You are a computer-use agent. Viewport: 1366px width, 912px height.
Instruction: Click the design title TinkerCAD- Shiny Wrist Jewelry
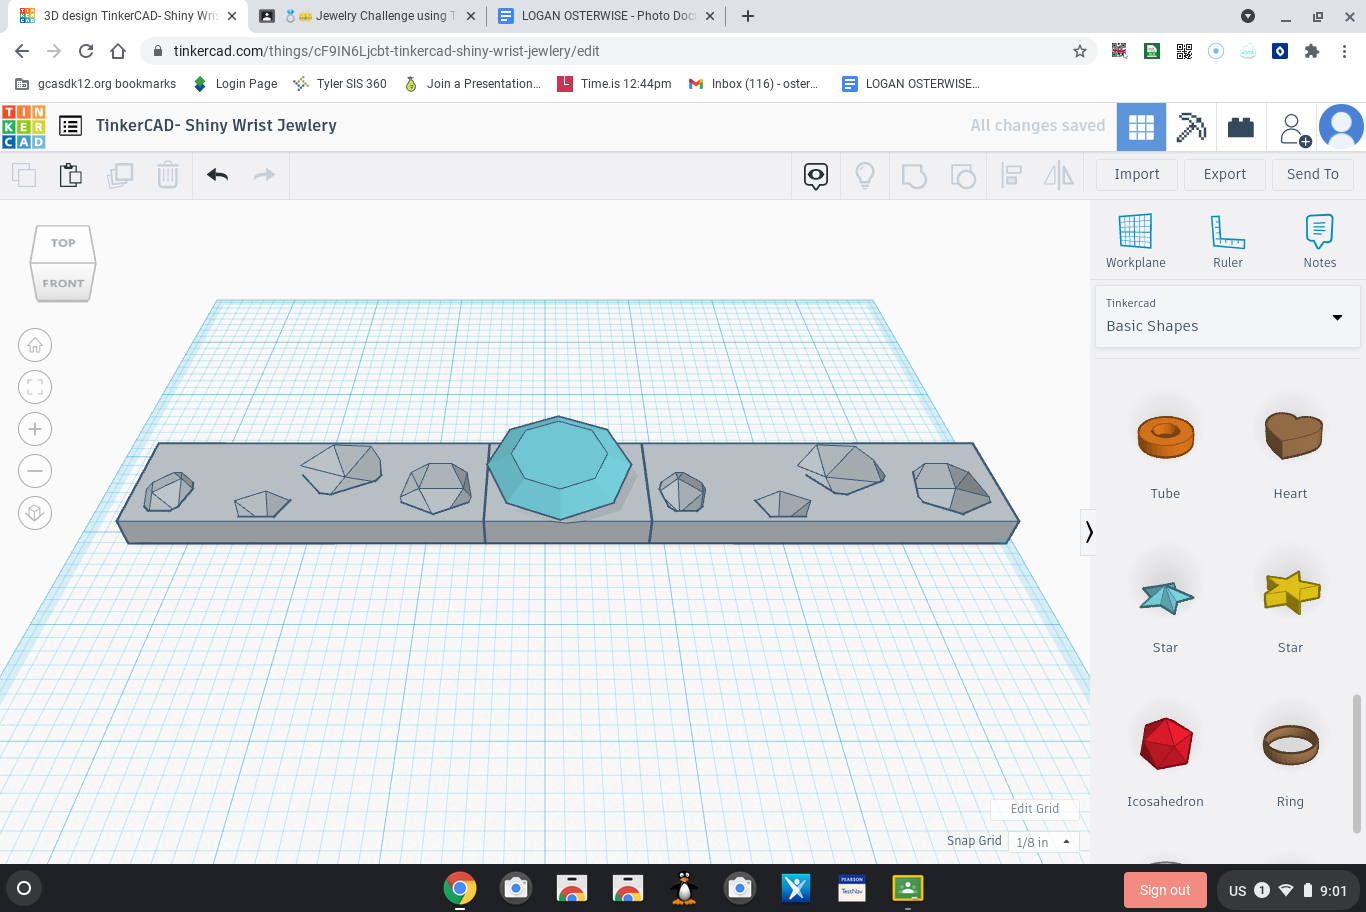point(216,126)
